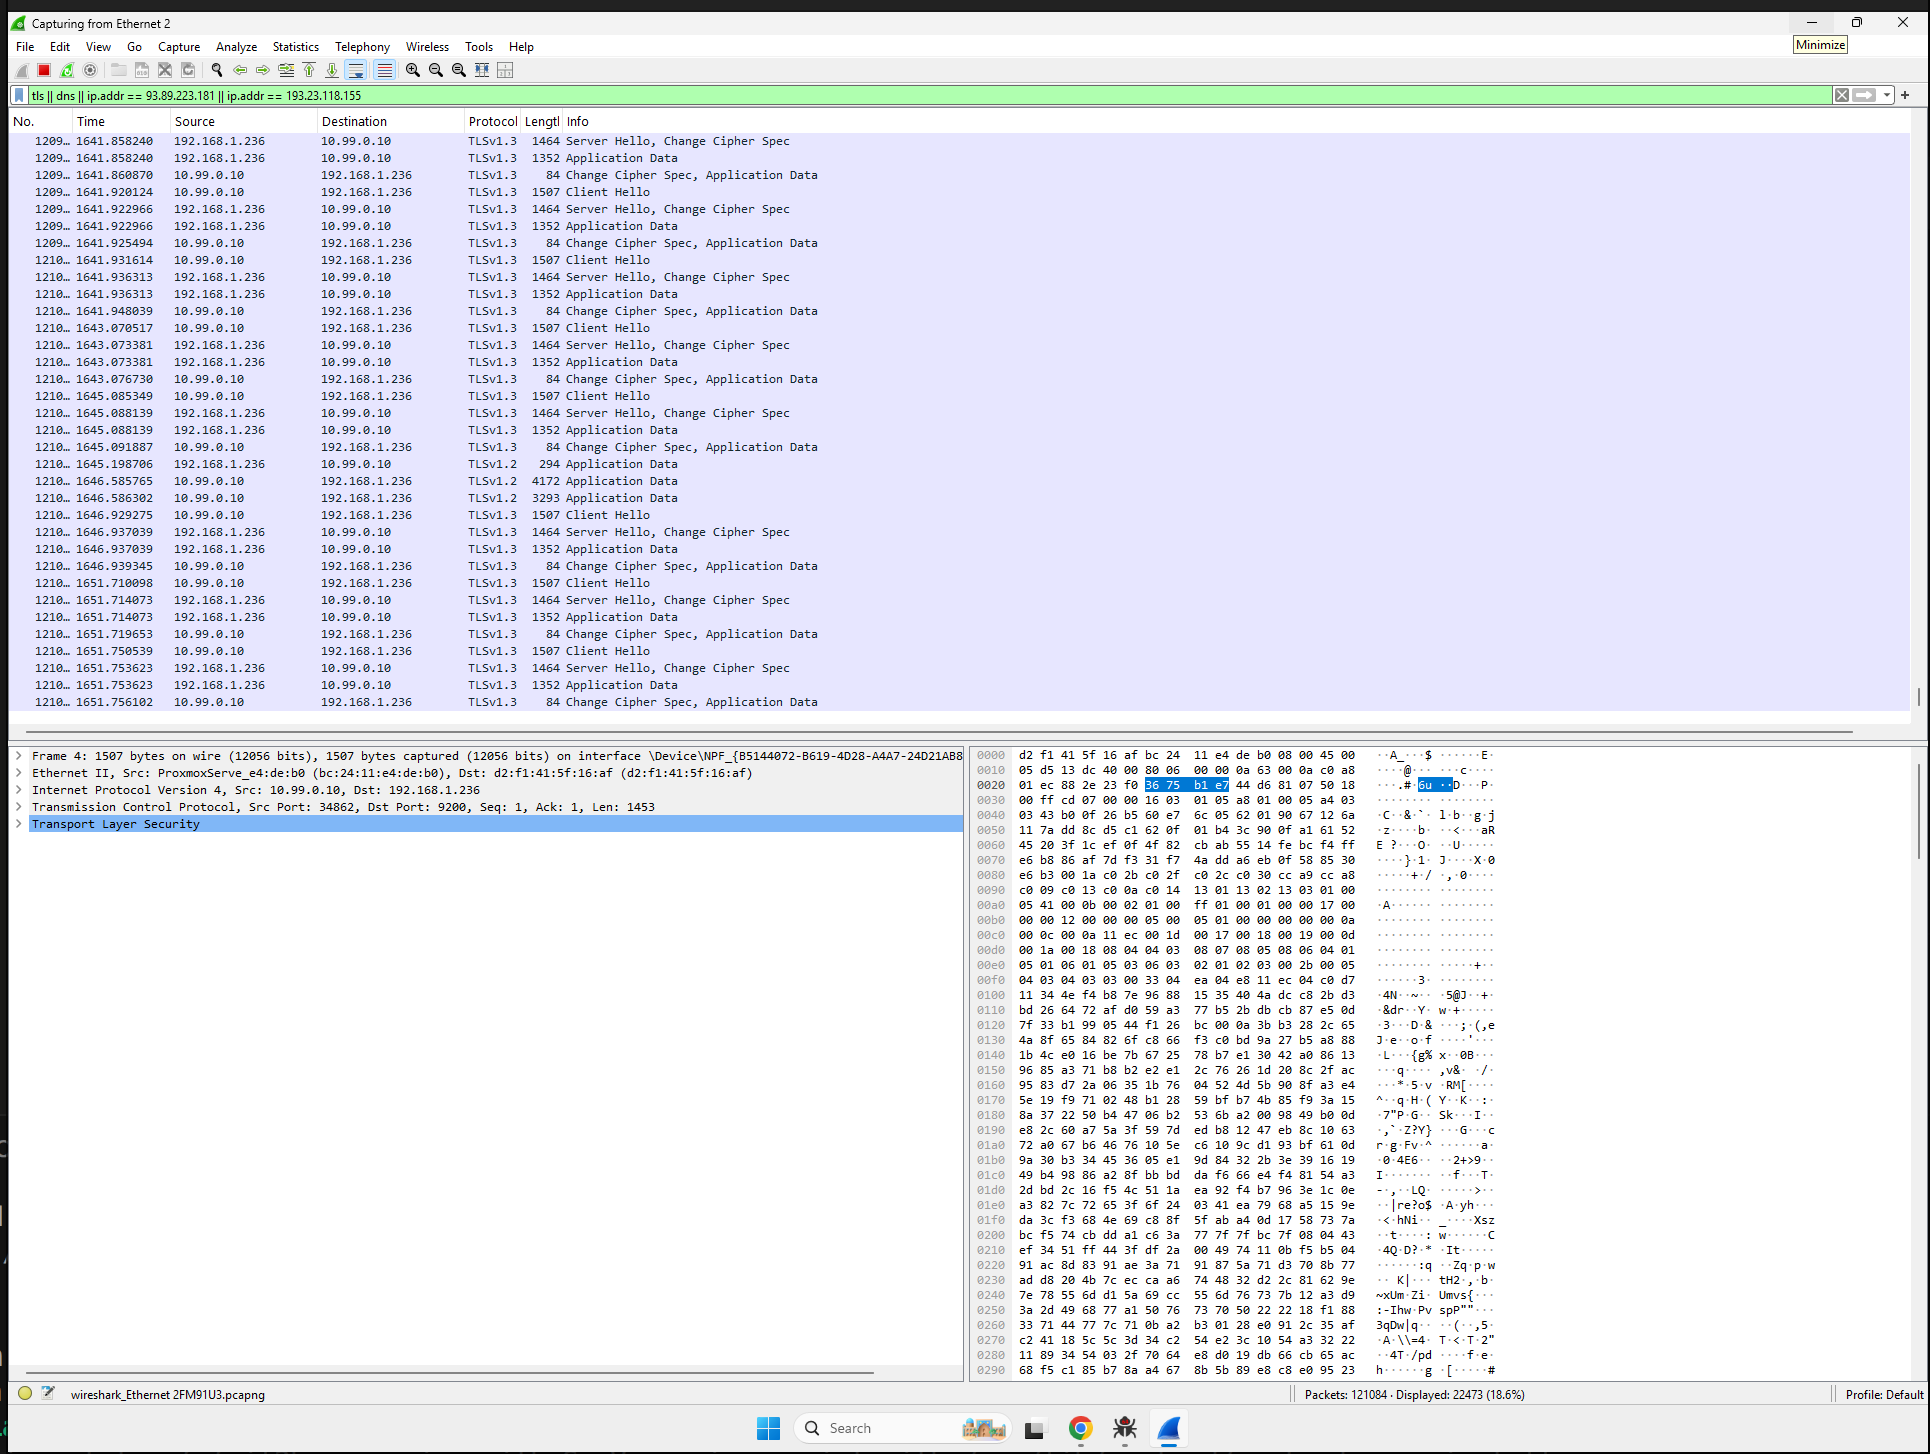
Task: Open expert information from status bar
Action: [x=25, y=1393]
